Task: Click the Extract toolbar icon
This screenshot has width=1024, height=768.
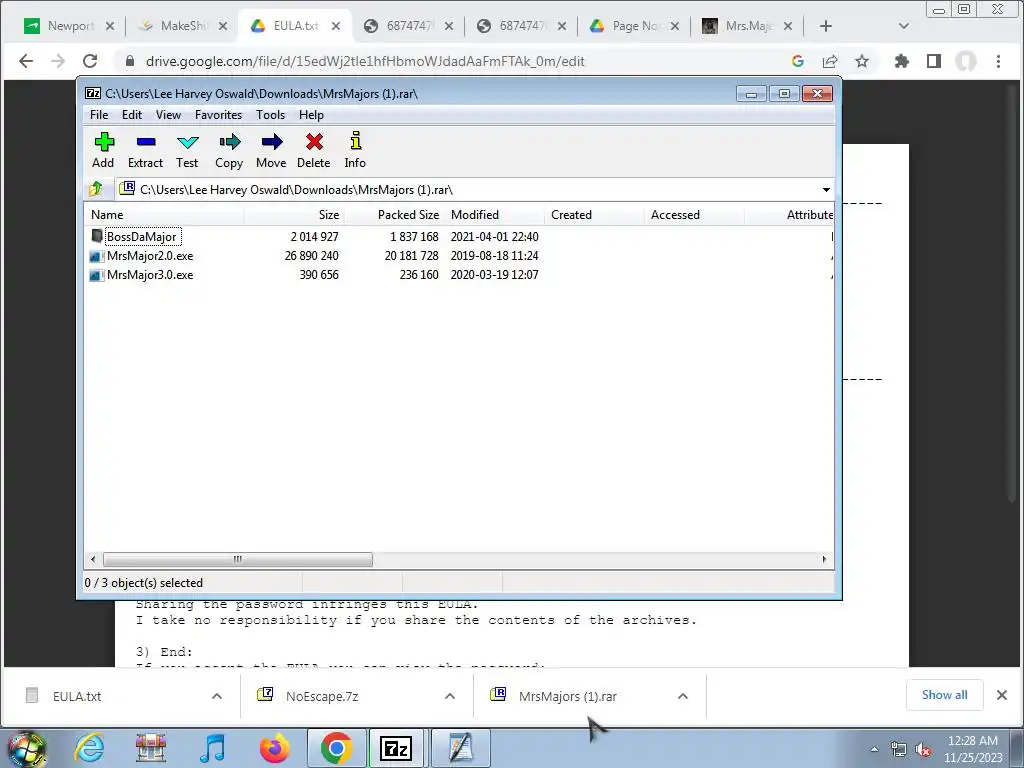Action: (x=146, y=142)
